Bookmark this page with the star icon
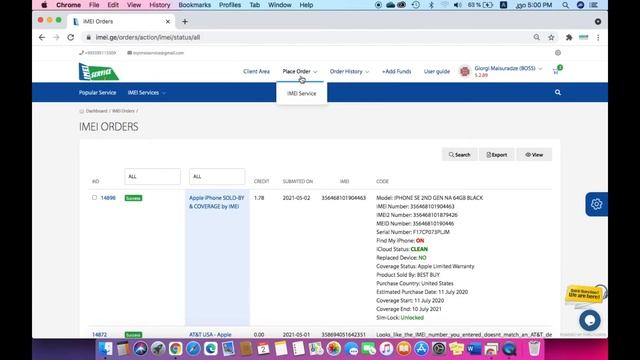The image size is (640, 360). (x=551, y=37)
